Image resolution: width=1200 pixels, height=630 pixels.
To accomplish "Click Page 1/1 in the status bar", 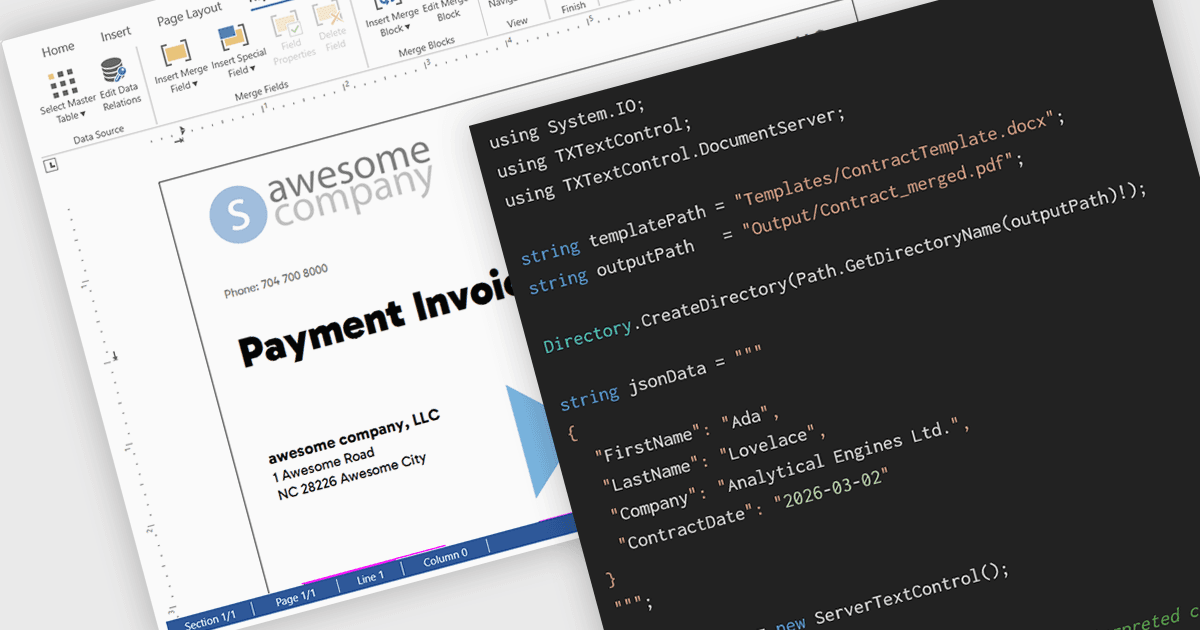I will 295,596.
